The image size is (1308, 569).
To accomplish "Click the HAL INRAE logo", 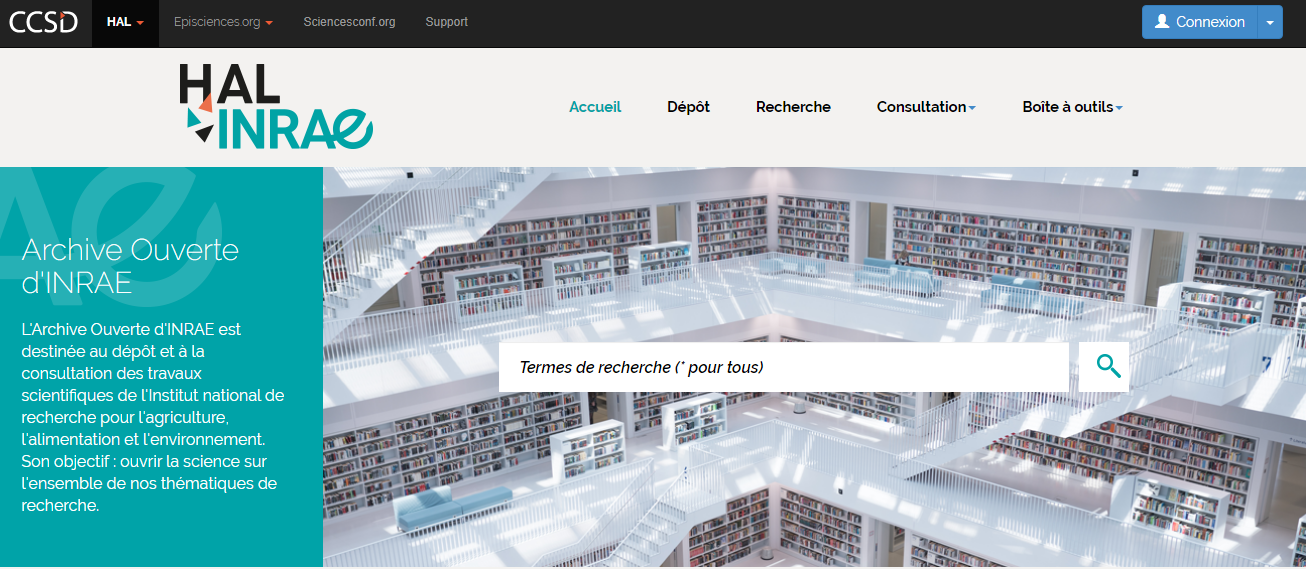I will tap(276, 107).
